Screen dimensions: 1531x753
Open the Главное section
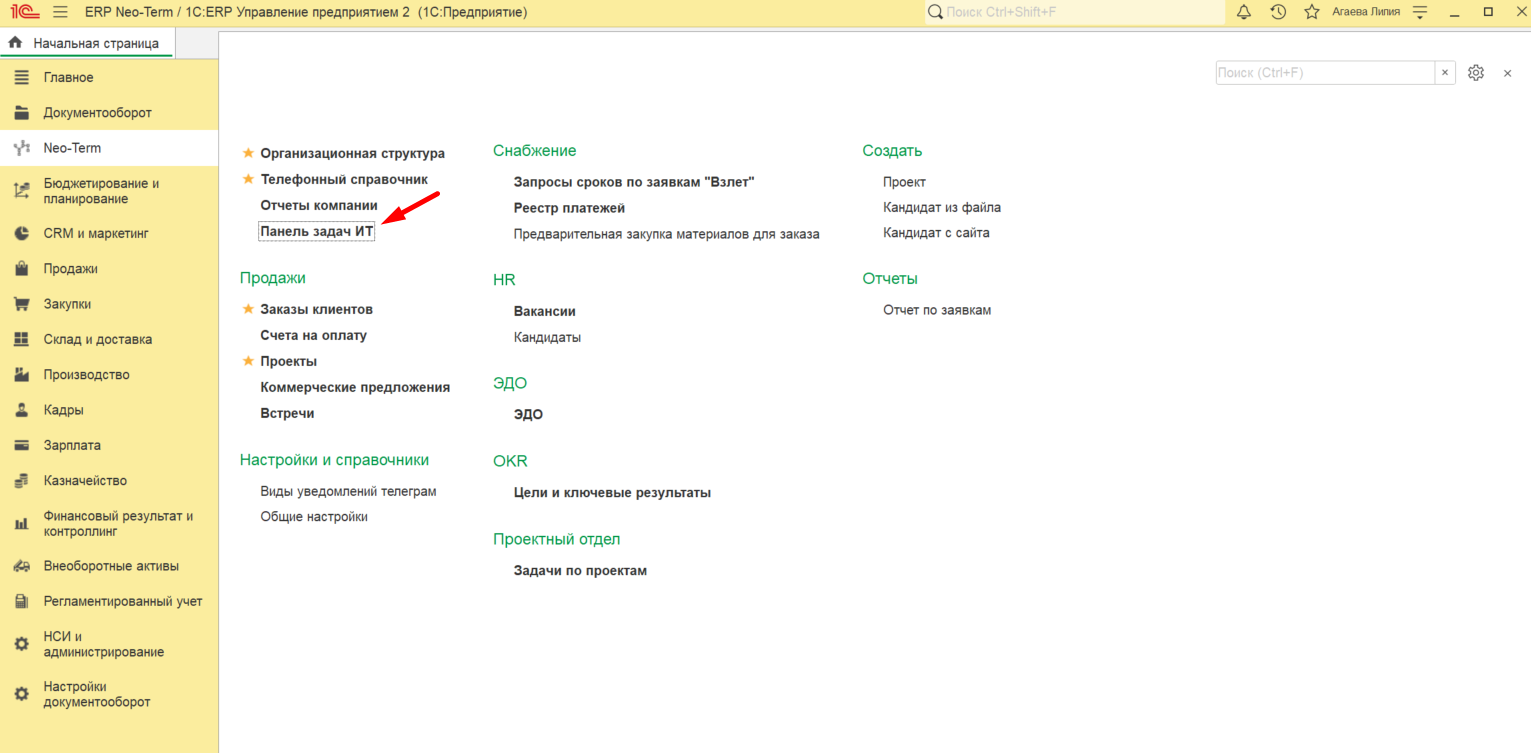coord(109,77)
